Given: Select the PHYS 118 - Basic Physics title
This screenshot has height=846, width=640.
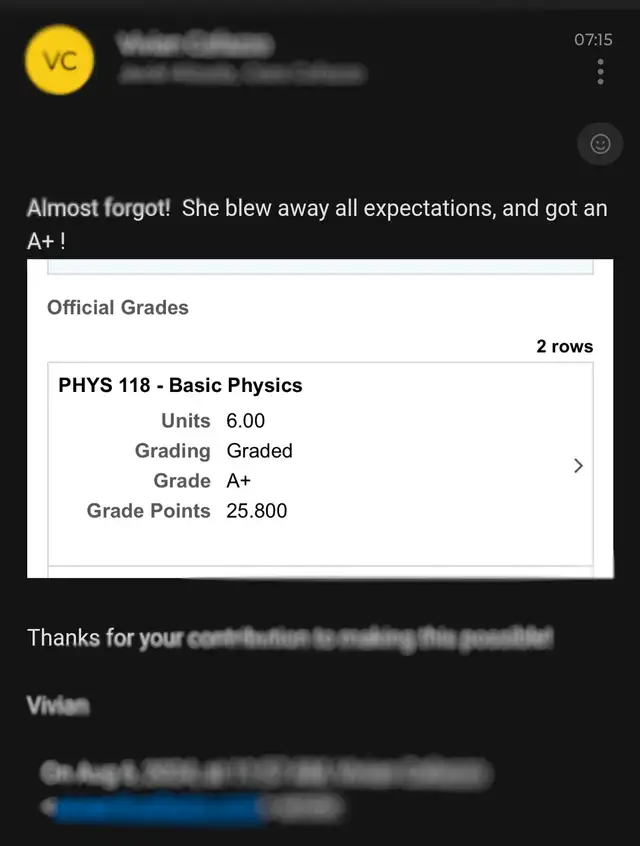Looking at the screenshot, I should pyautogui.click(x=180, y=385).
